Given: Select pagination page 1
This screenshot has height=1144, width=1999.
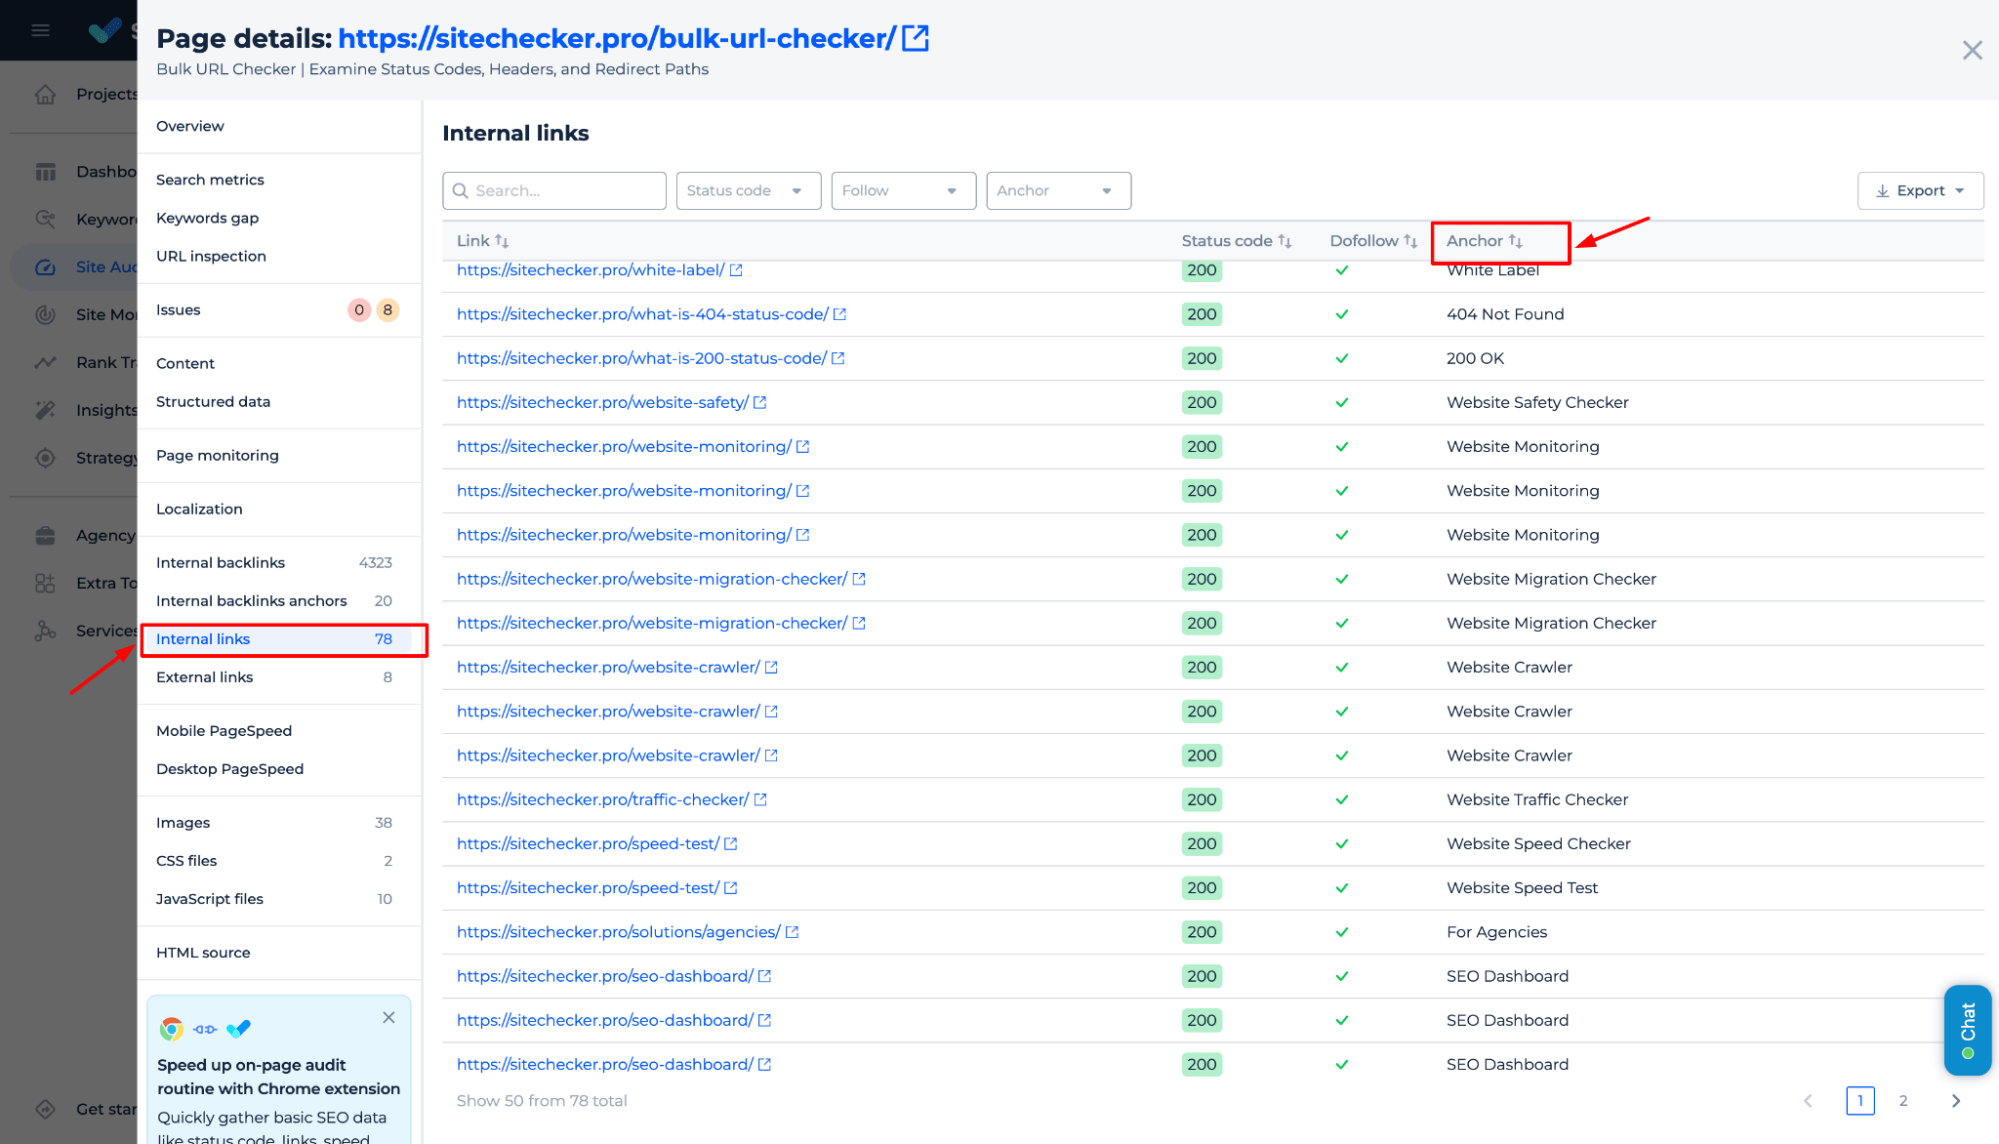Looking at the screenshot, I should (x=1860, y=1101).
